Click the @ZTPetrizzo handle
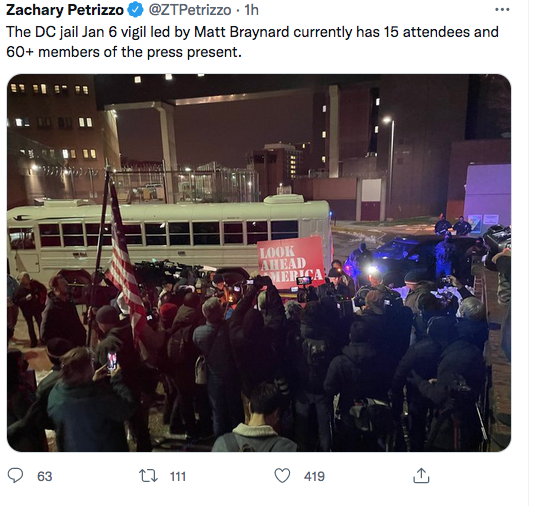The height and width of the screenshot is (506, 540). pyautogui.click(x=190, y=10)
